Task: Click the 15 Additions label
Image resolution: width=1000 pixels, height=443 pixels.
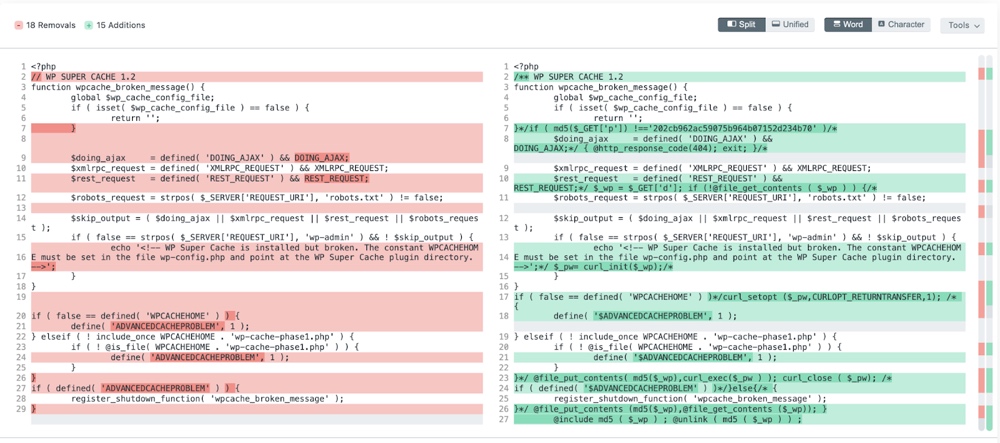Action: (x=121, y=25)
